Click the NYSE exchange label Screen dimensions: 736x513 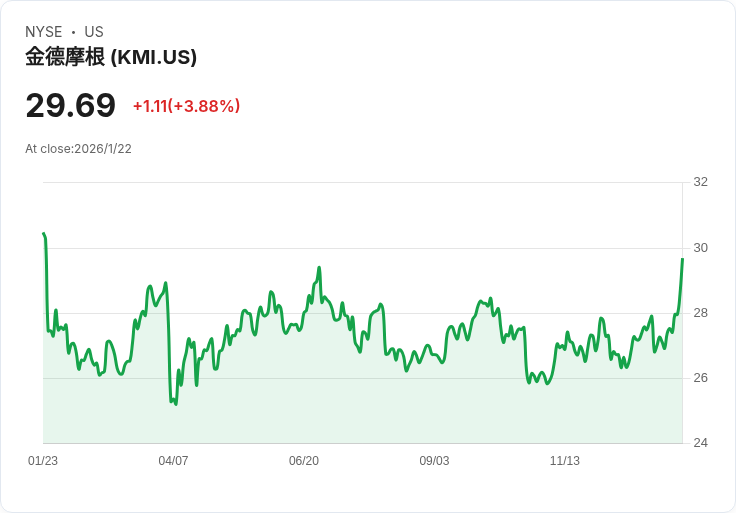43,32
